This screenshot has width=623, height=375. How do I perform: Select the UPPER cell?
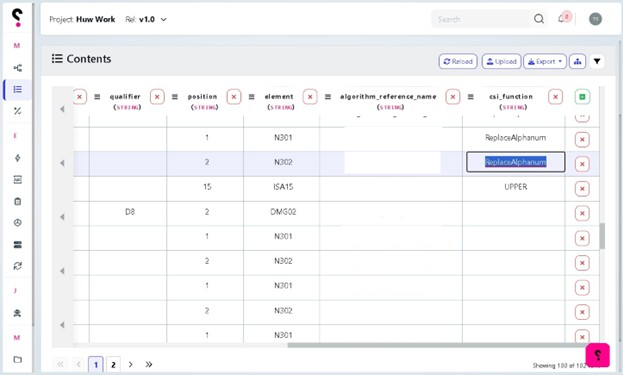tap(515, 187)
